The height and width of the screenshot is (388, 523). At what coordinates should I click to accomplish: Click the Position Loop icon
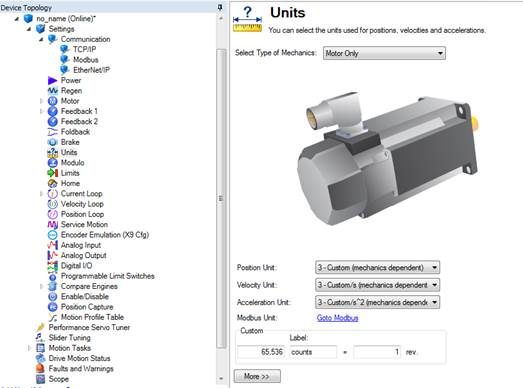(x=52, y=214)
